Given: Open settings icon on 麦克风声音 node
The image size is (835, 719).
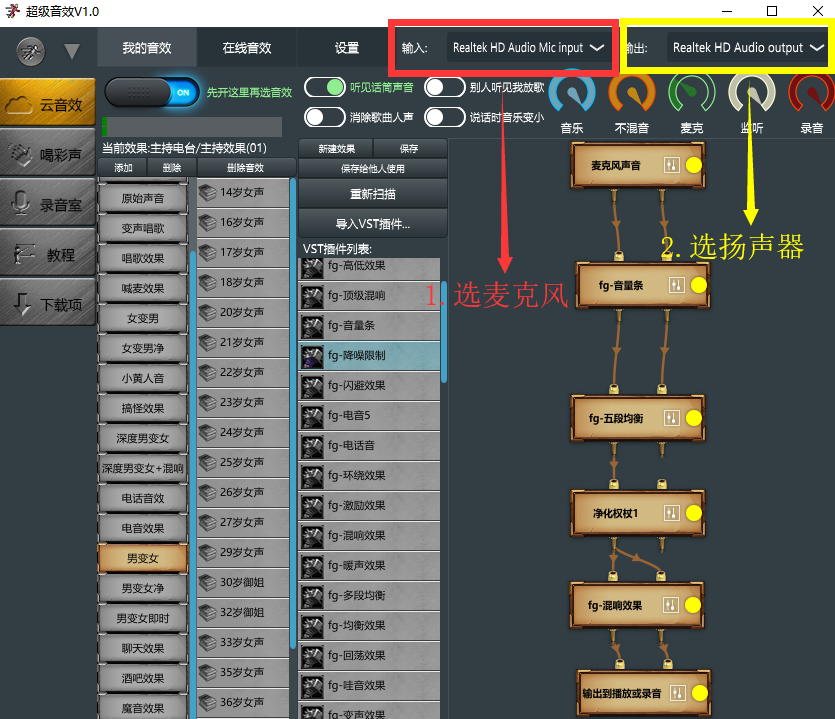Looking at the screenshot, I should tap(672, 165).
